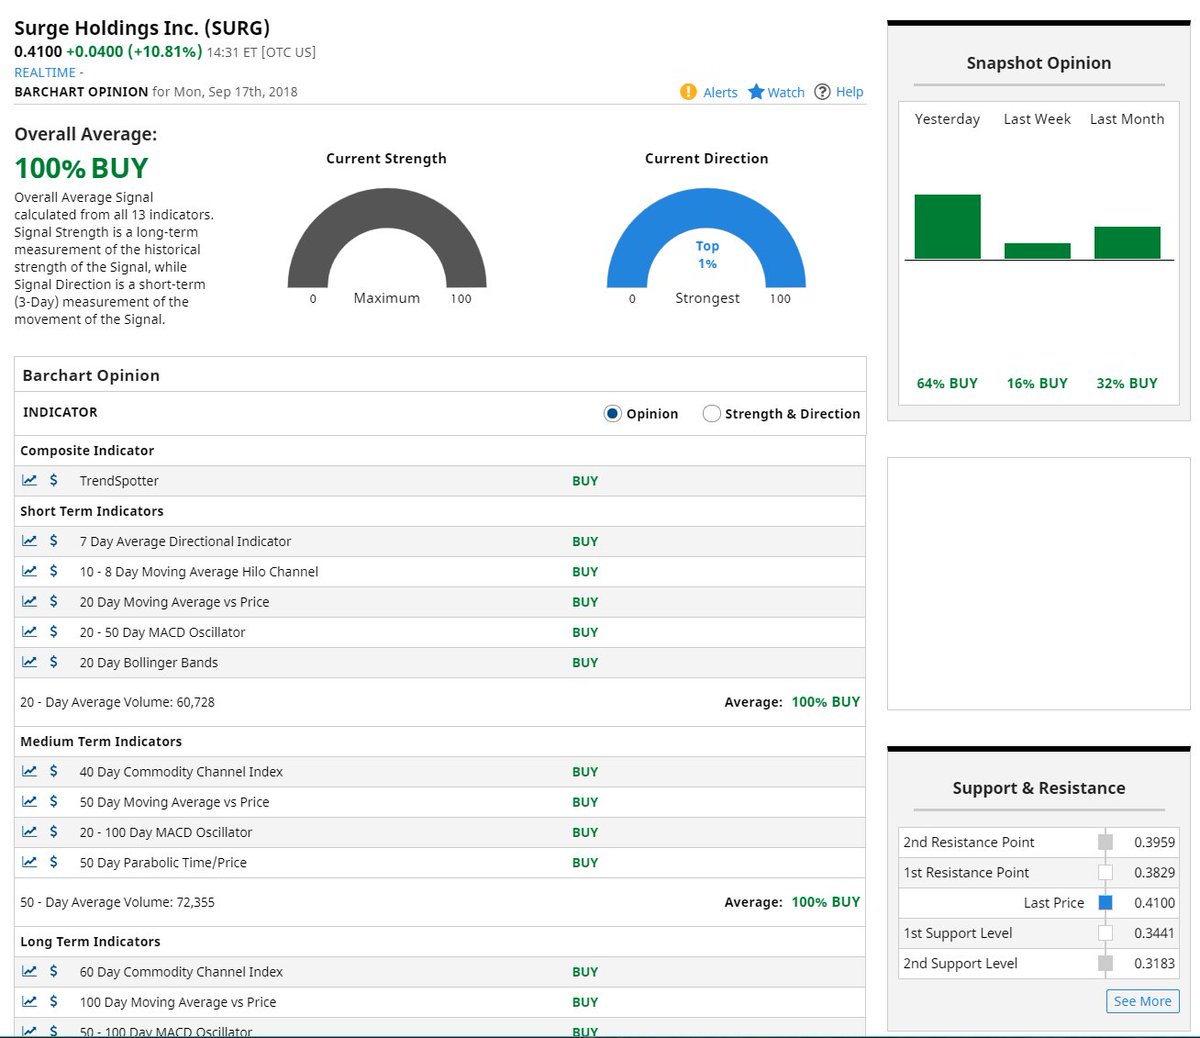The width and height of the screenshot is (1200, 1038).
Task: Click the 50 Day Parabolic Time/Price label
Action: coord(163,862)
